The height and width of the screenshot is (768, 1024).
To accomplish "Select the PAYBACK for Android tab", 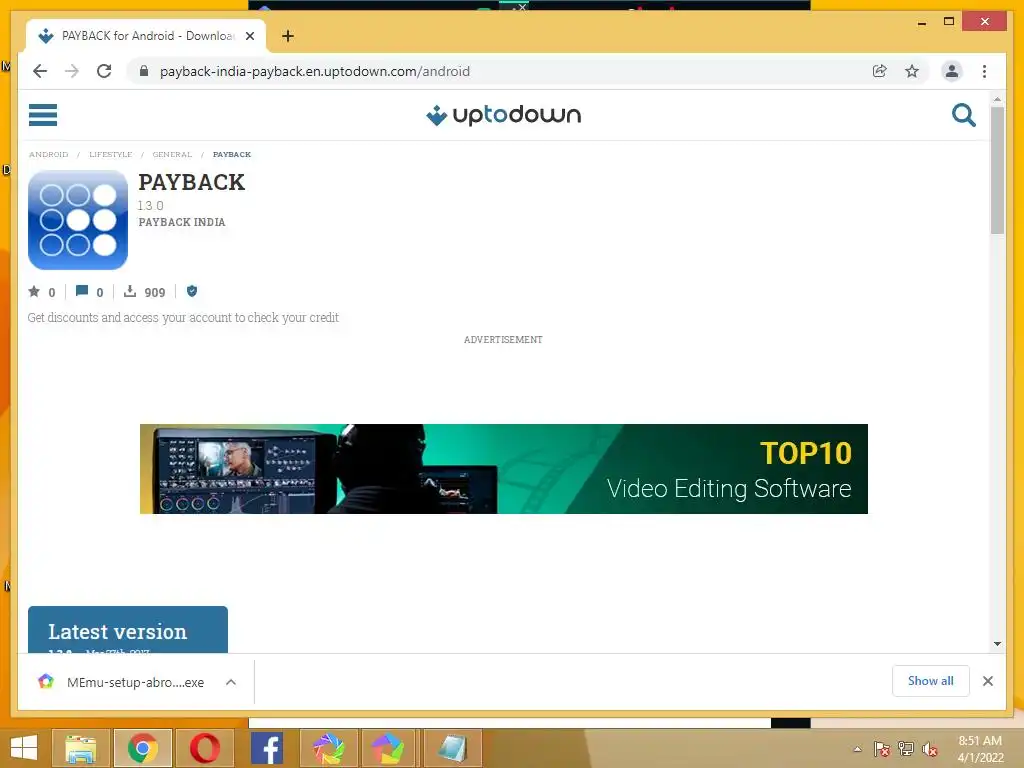I will pos(146,36).
